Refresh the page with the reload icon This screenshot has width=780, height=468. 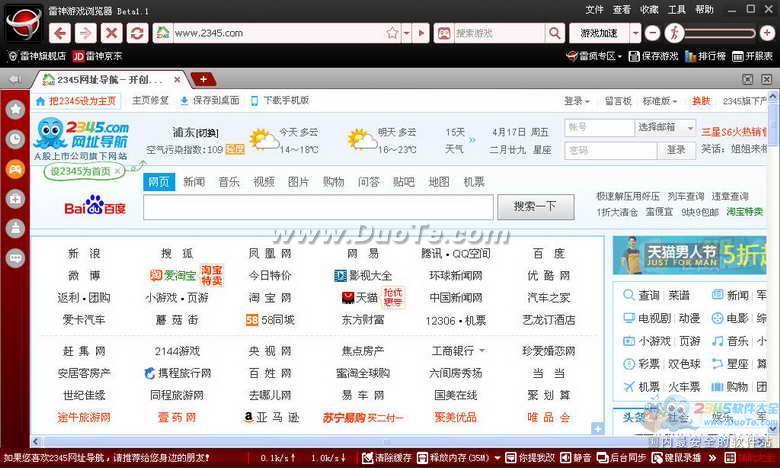[x=138, y=33]
